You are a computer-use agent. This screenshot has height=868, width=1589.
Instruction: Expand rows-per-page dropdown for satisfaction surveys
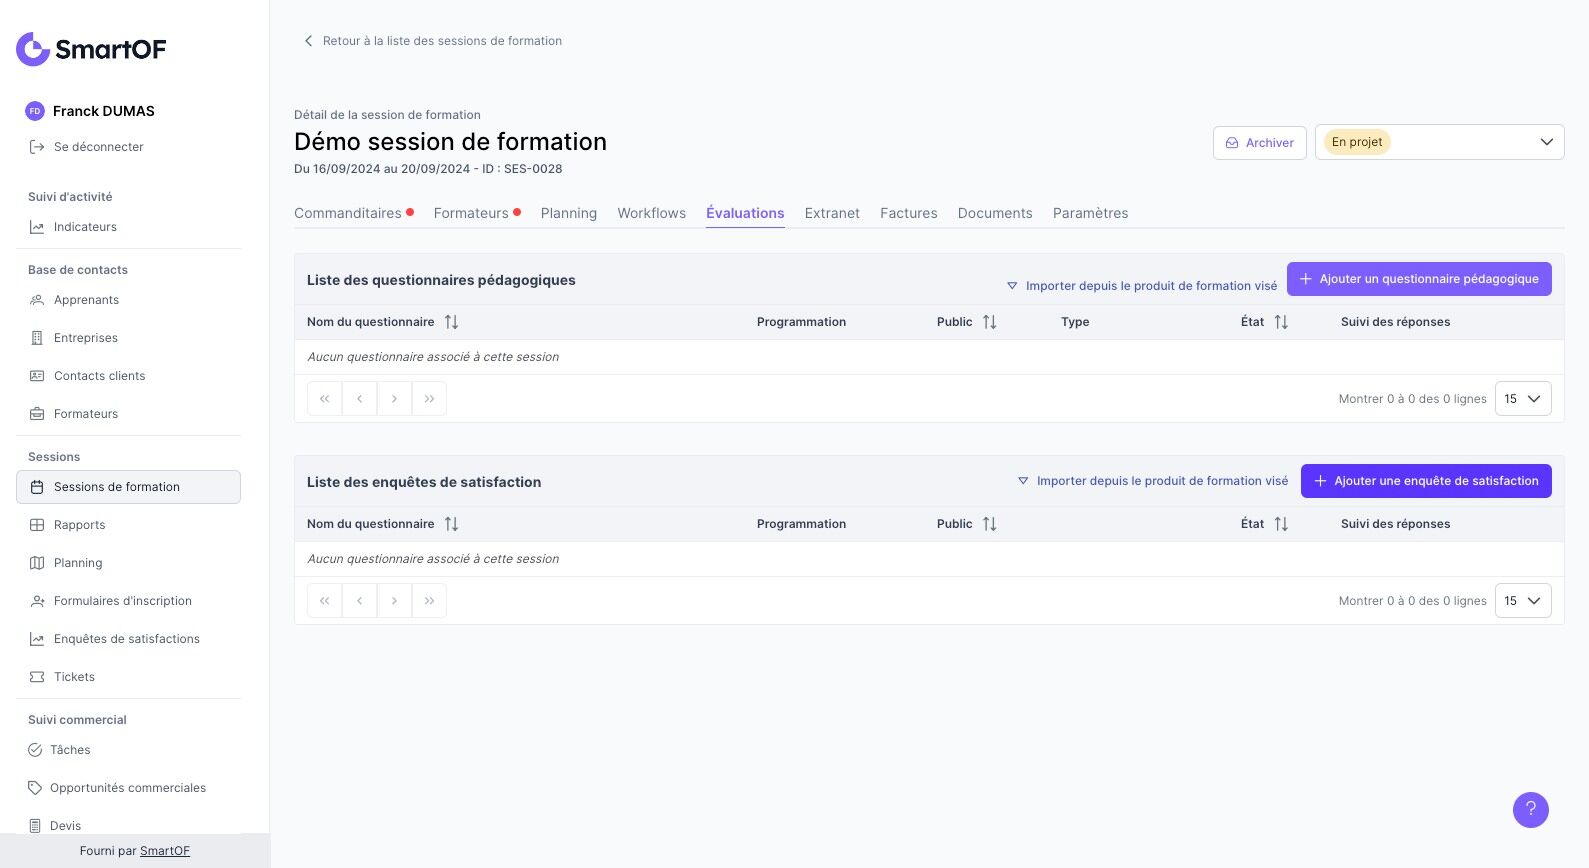click(1522, 601)
